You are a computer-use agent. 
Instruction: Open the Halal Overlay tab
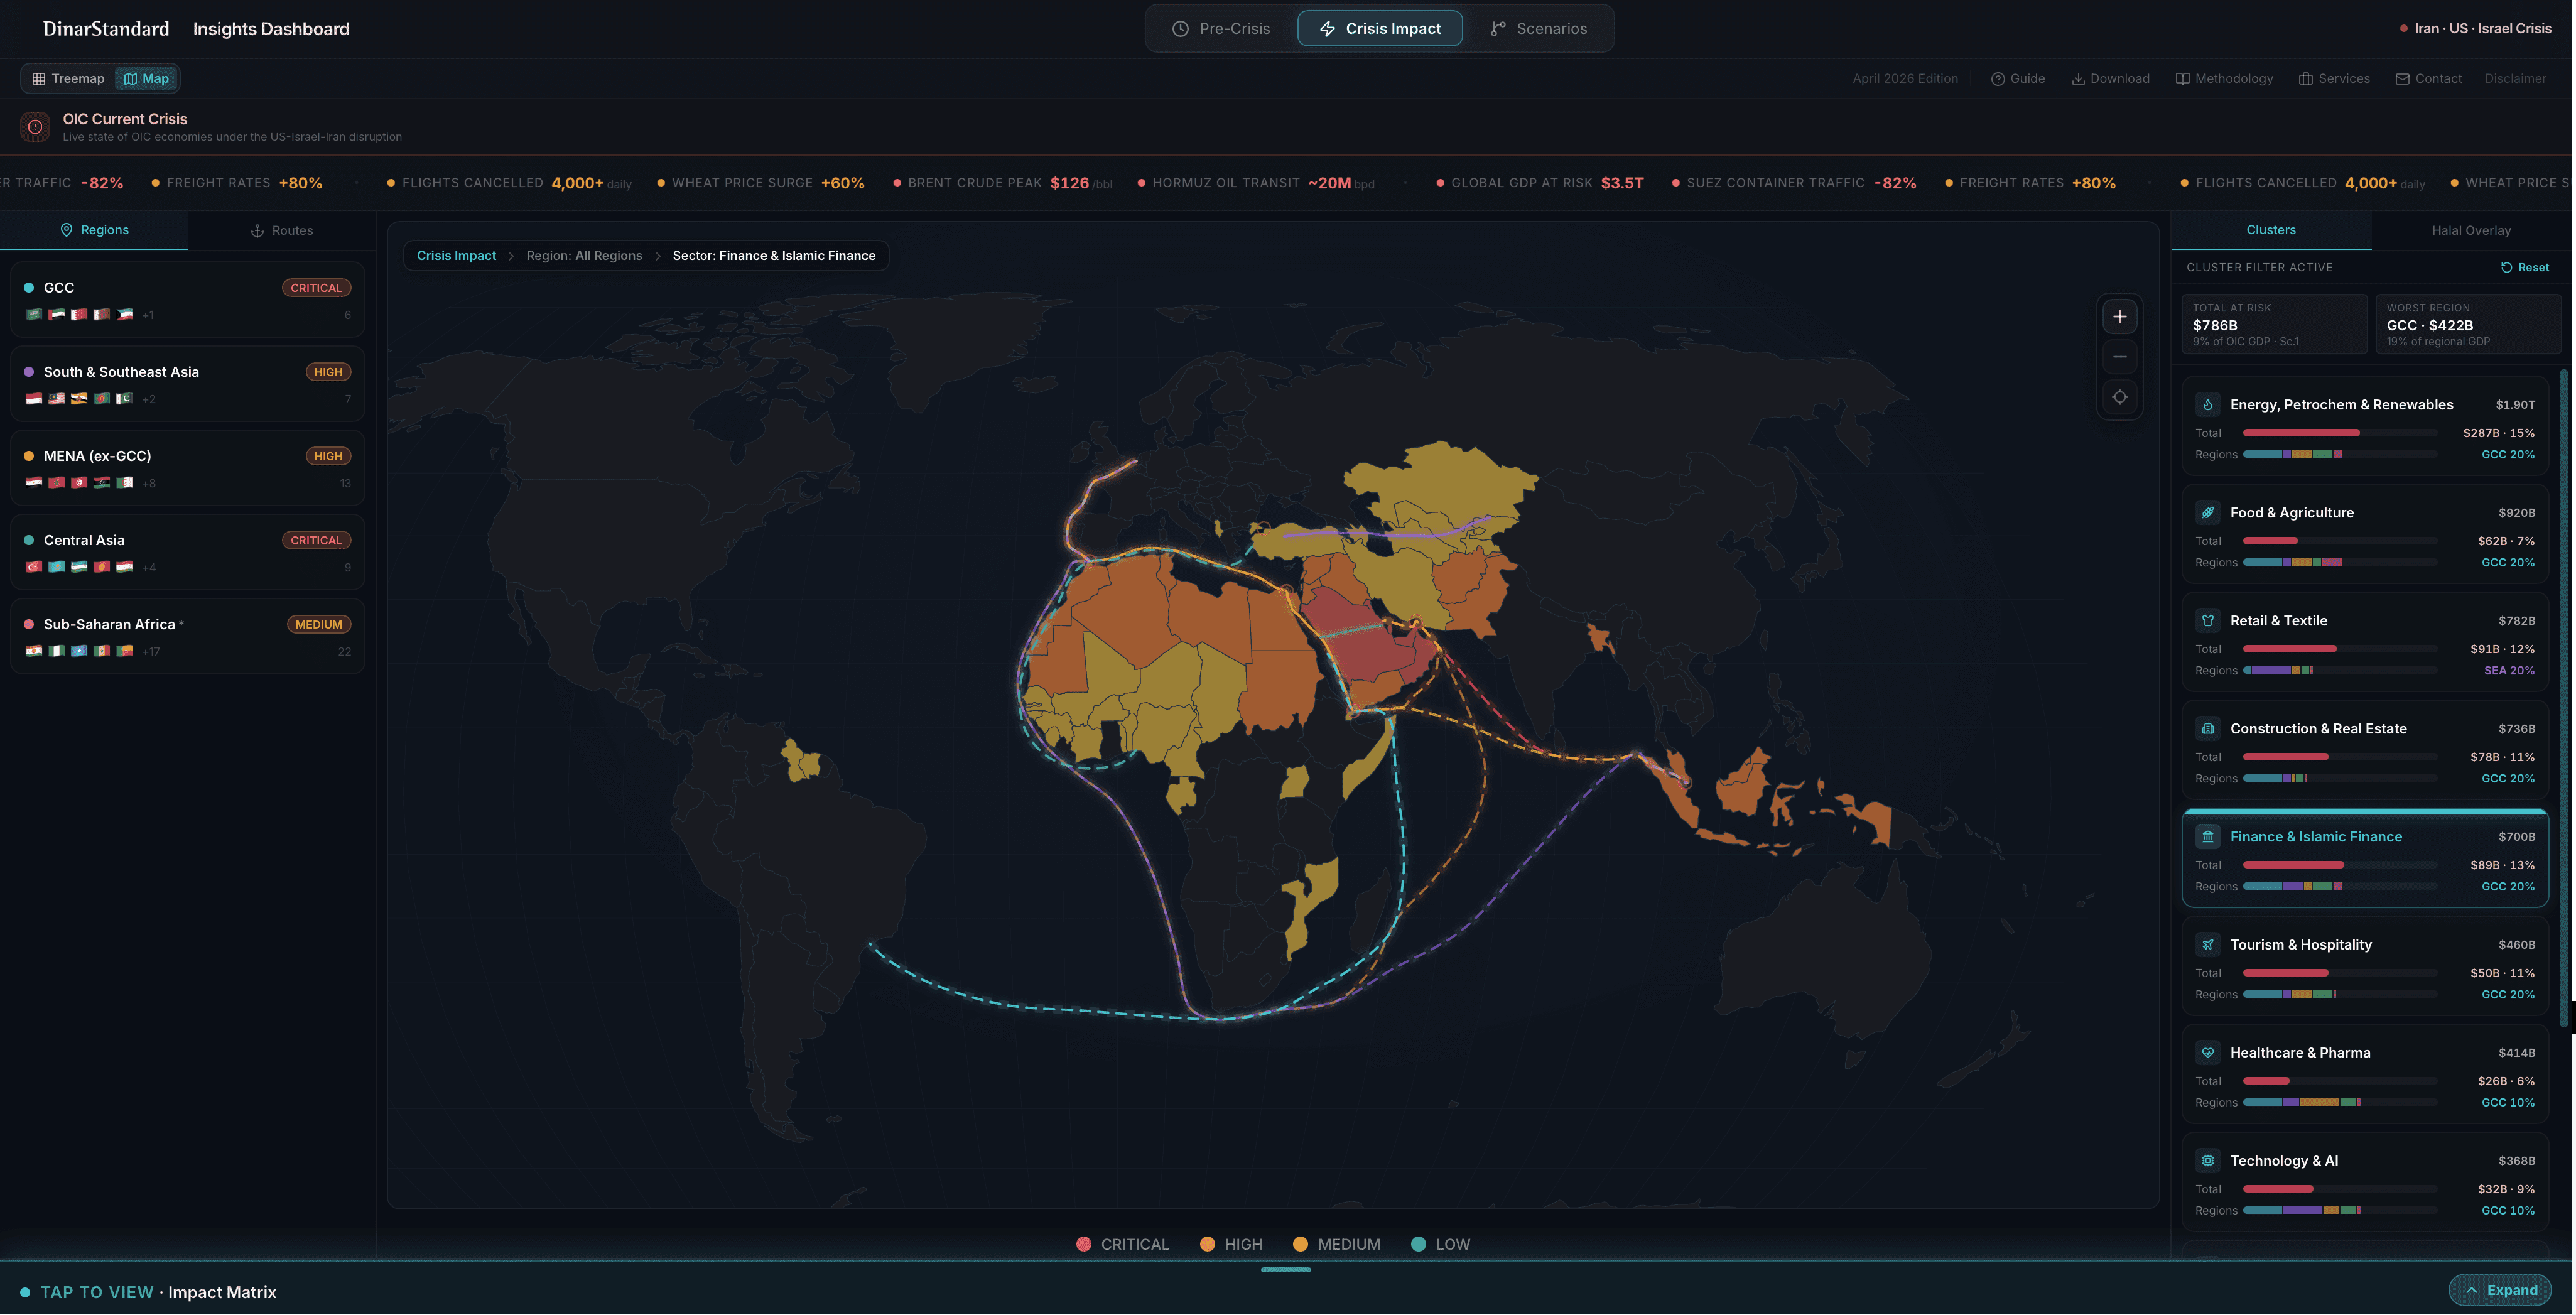click(2470, 231)
